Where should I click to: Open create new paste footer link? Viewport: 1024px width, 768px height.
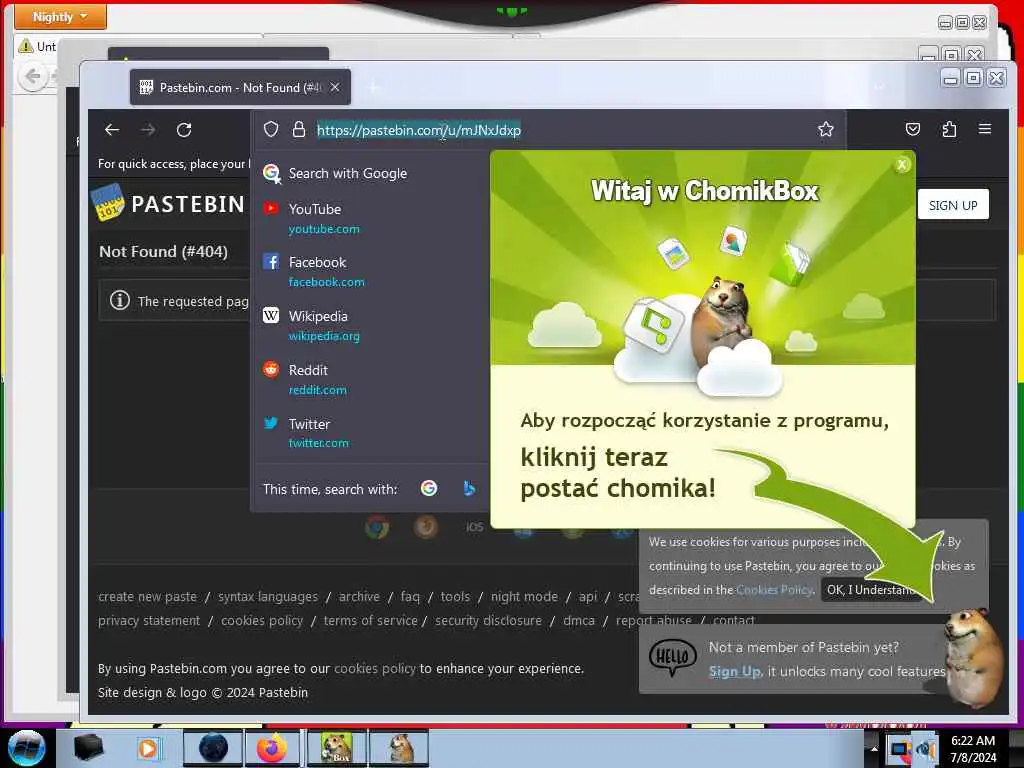point(148,596)
